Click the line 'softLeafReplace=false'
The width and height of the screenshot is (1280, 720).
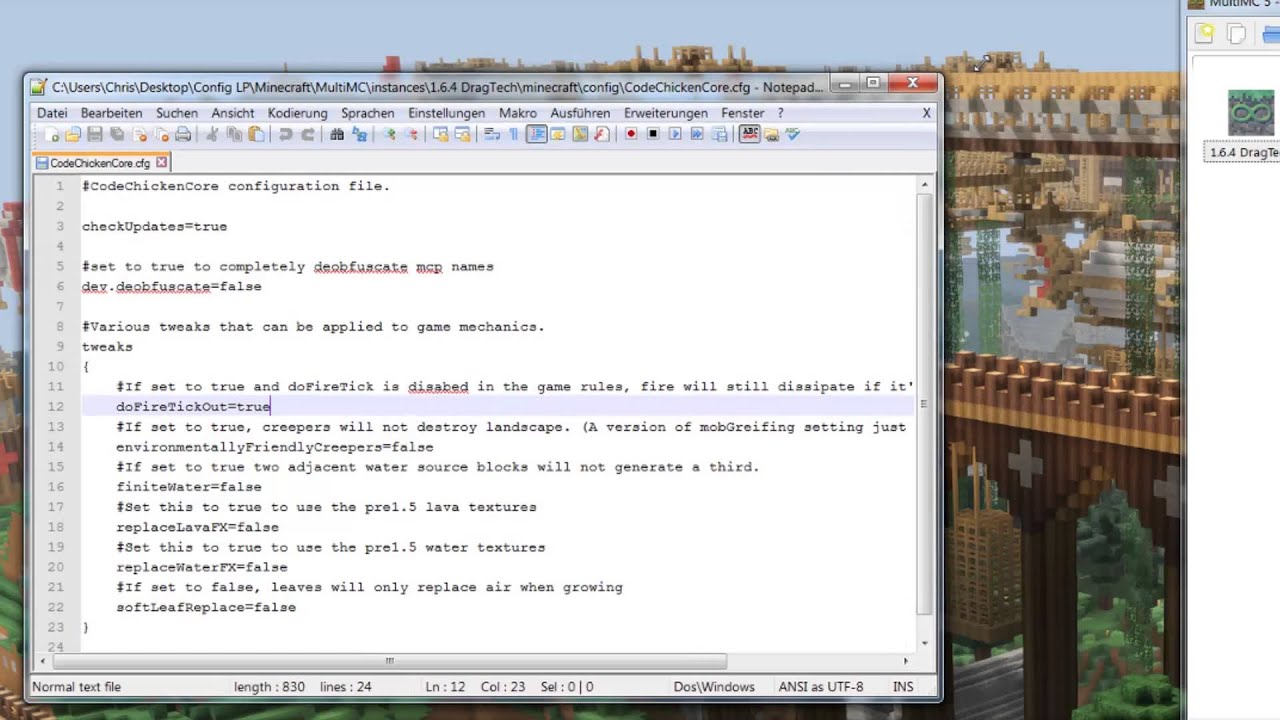[x=206, y=607]
